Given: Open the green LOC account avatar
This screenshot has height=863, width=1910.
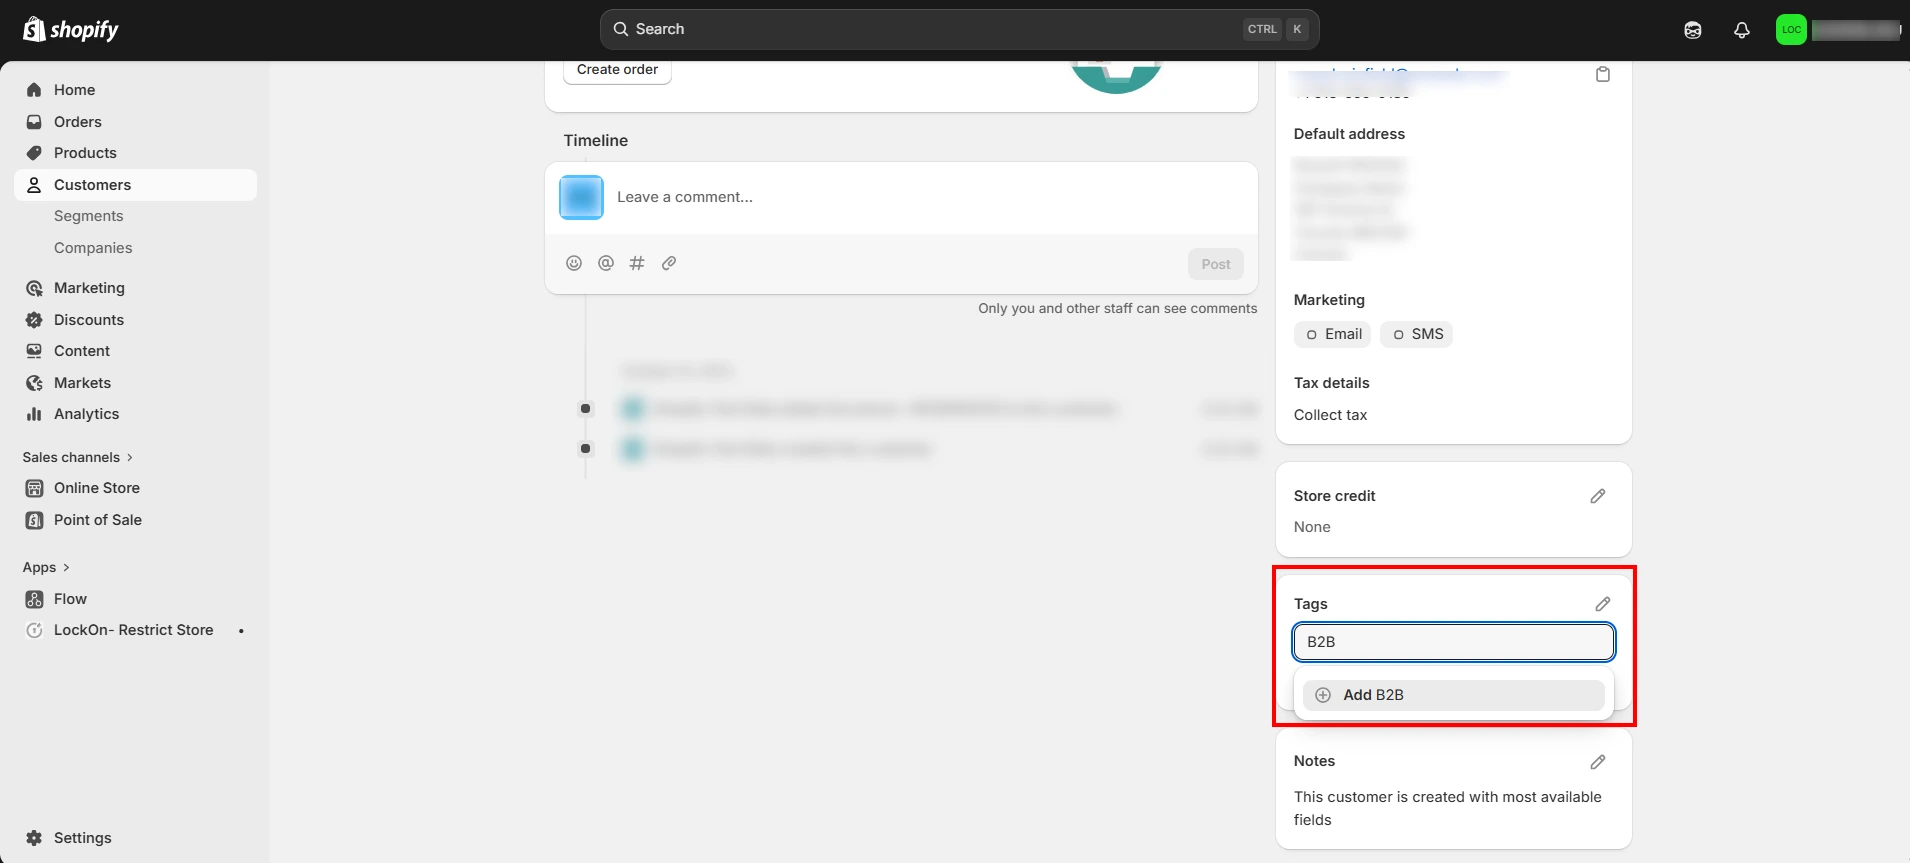Looking at the screenshot, I should pos(1791,30).
